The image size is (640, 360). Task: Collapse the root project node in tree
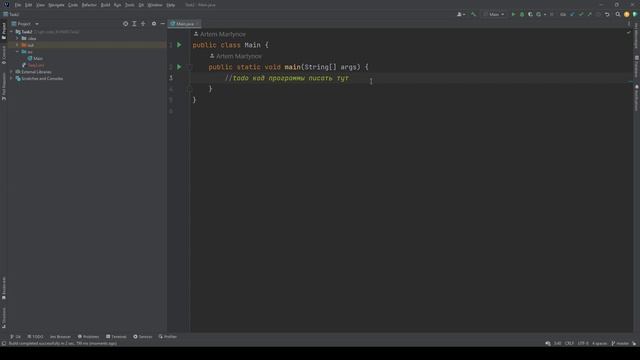(12, 31)
